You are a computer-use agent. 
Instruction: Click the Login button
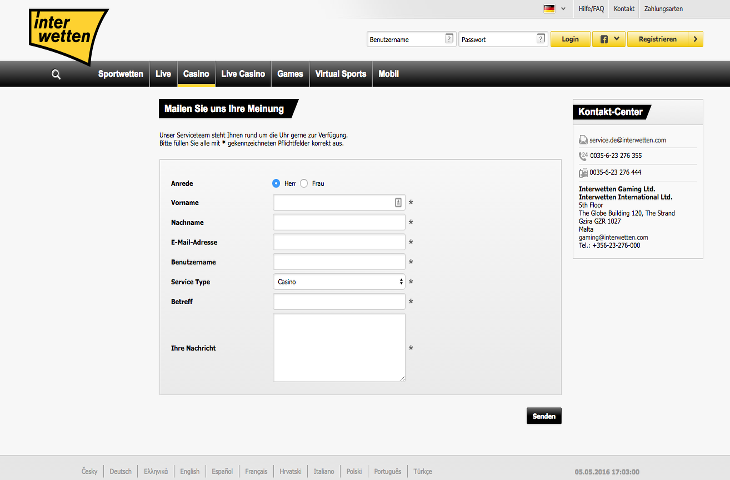click(x=570, y=39)
